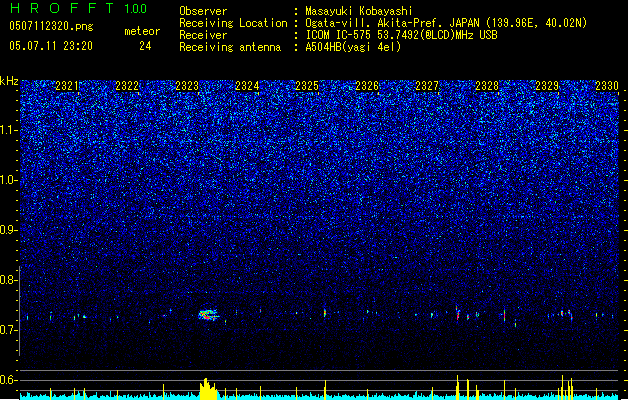Click the filename 0507112320.png

(x=51, y=26)
